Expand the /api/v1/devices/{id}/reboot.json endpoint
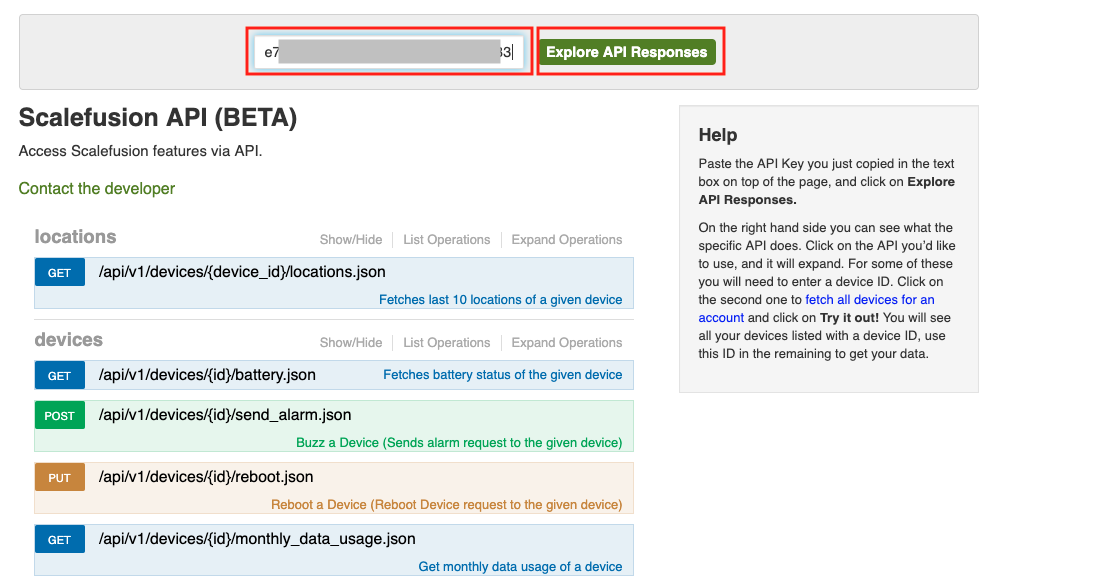Screen dimensions: 1101x578 pyautogui.click(x=206, y=477)
